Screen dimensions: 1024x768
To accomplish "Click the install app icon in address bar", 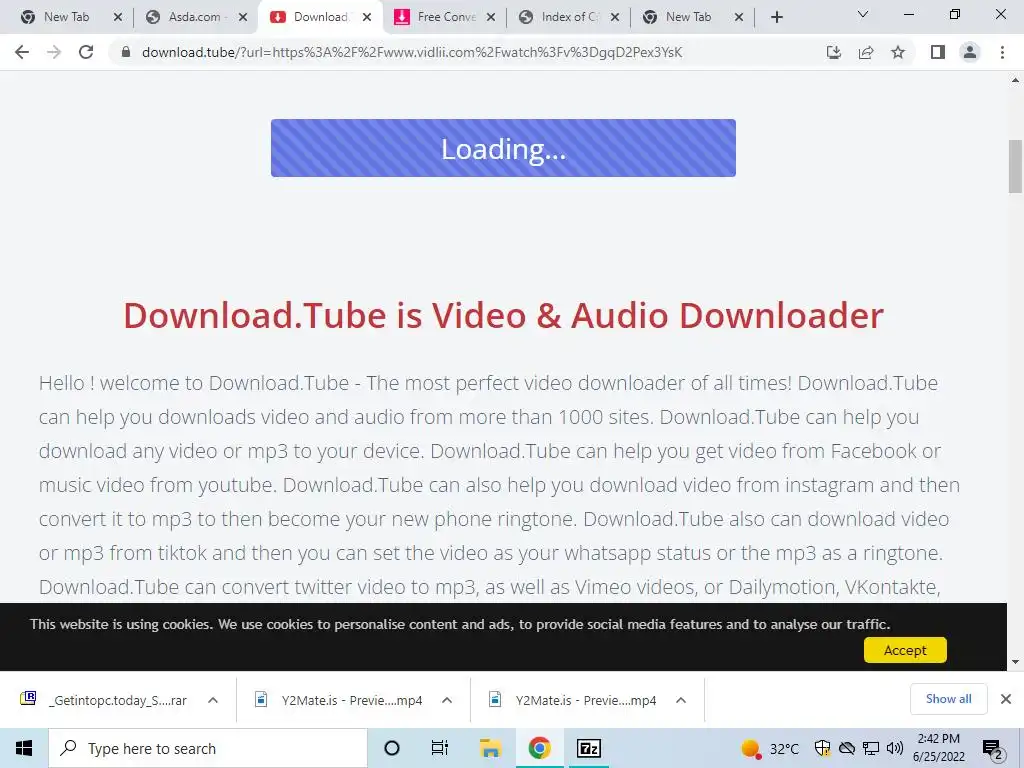I will (833, 52).
